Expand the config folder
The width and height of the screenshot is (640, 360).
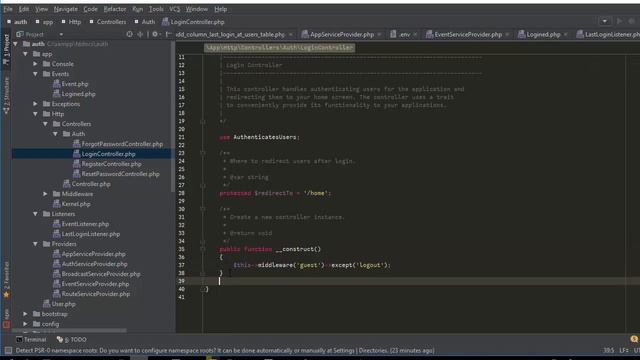(25, 324)
